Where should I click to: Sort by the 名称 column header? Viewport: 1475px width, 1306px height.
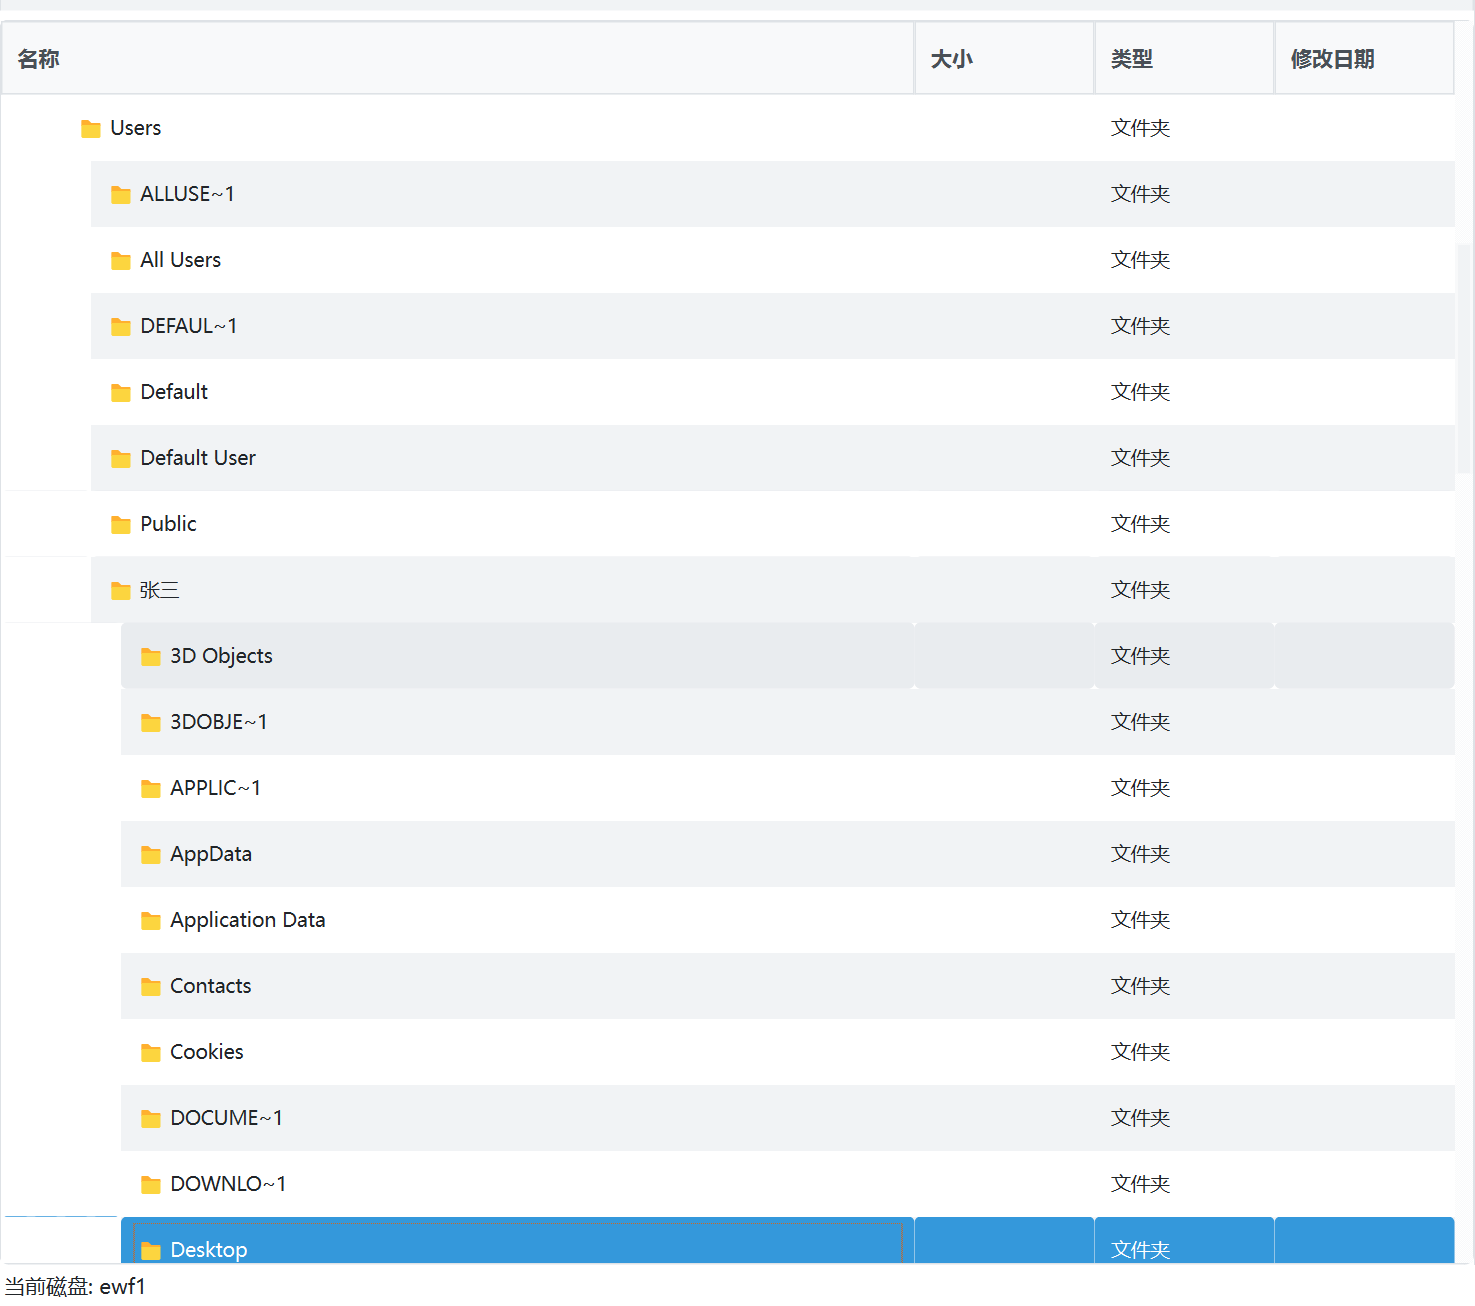pos(39,59)
